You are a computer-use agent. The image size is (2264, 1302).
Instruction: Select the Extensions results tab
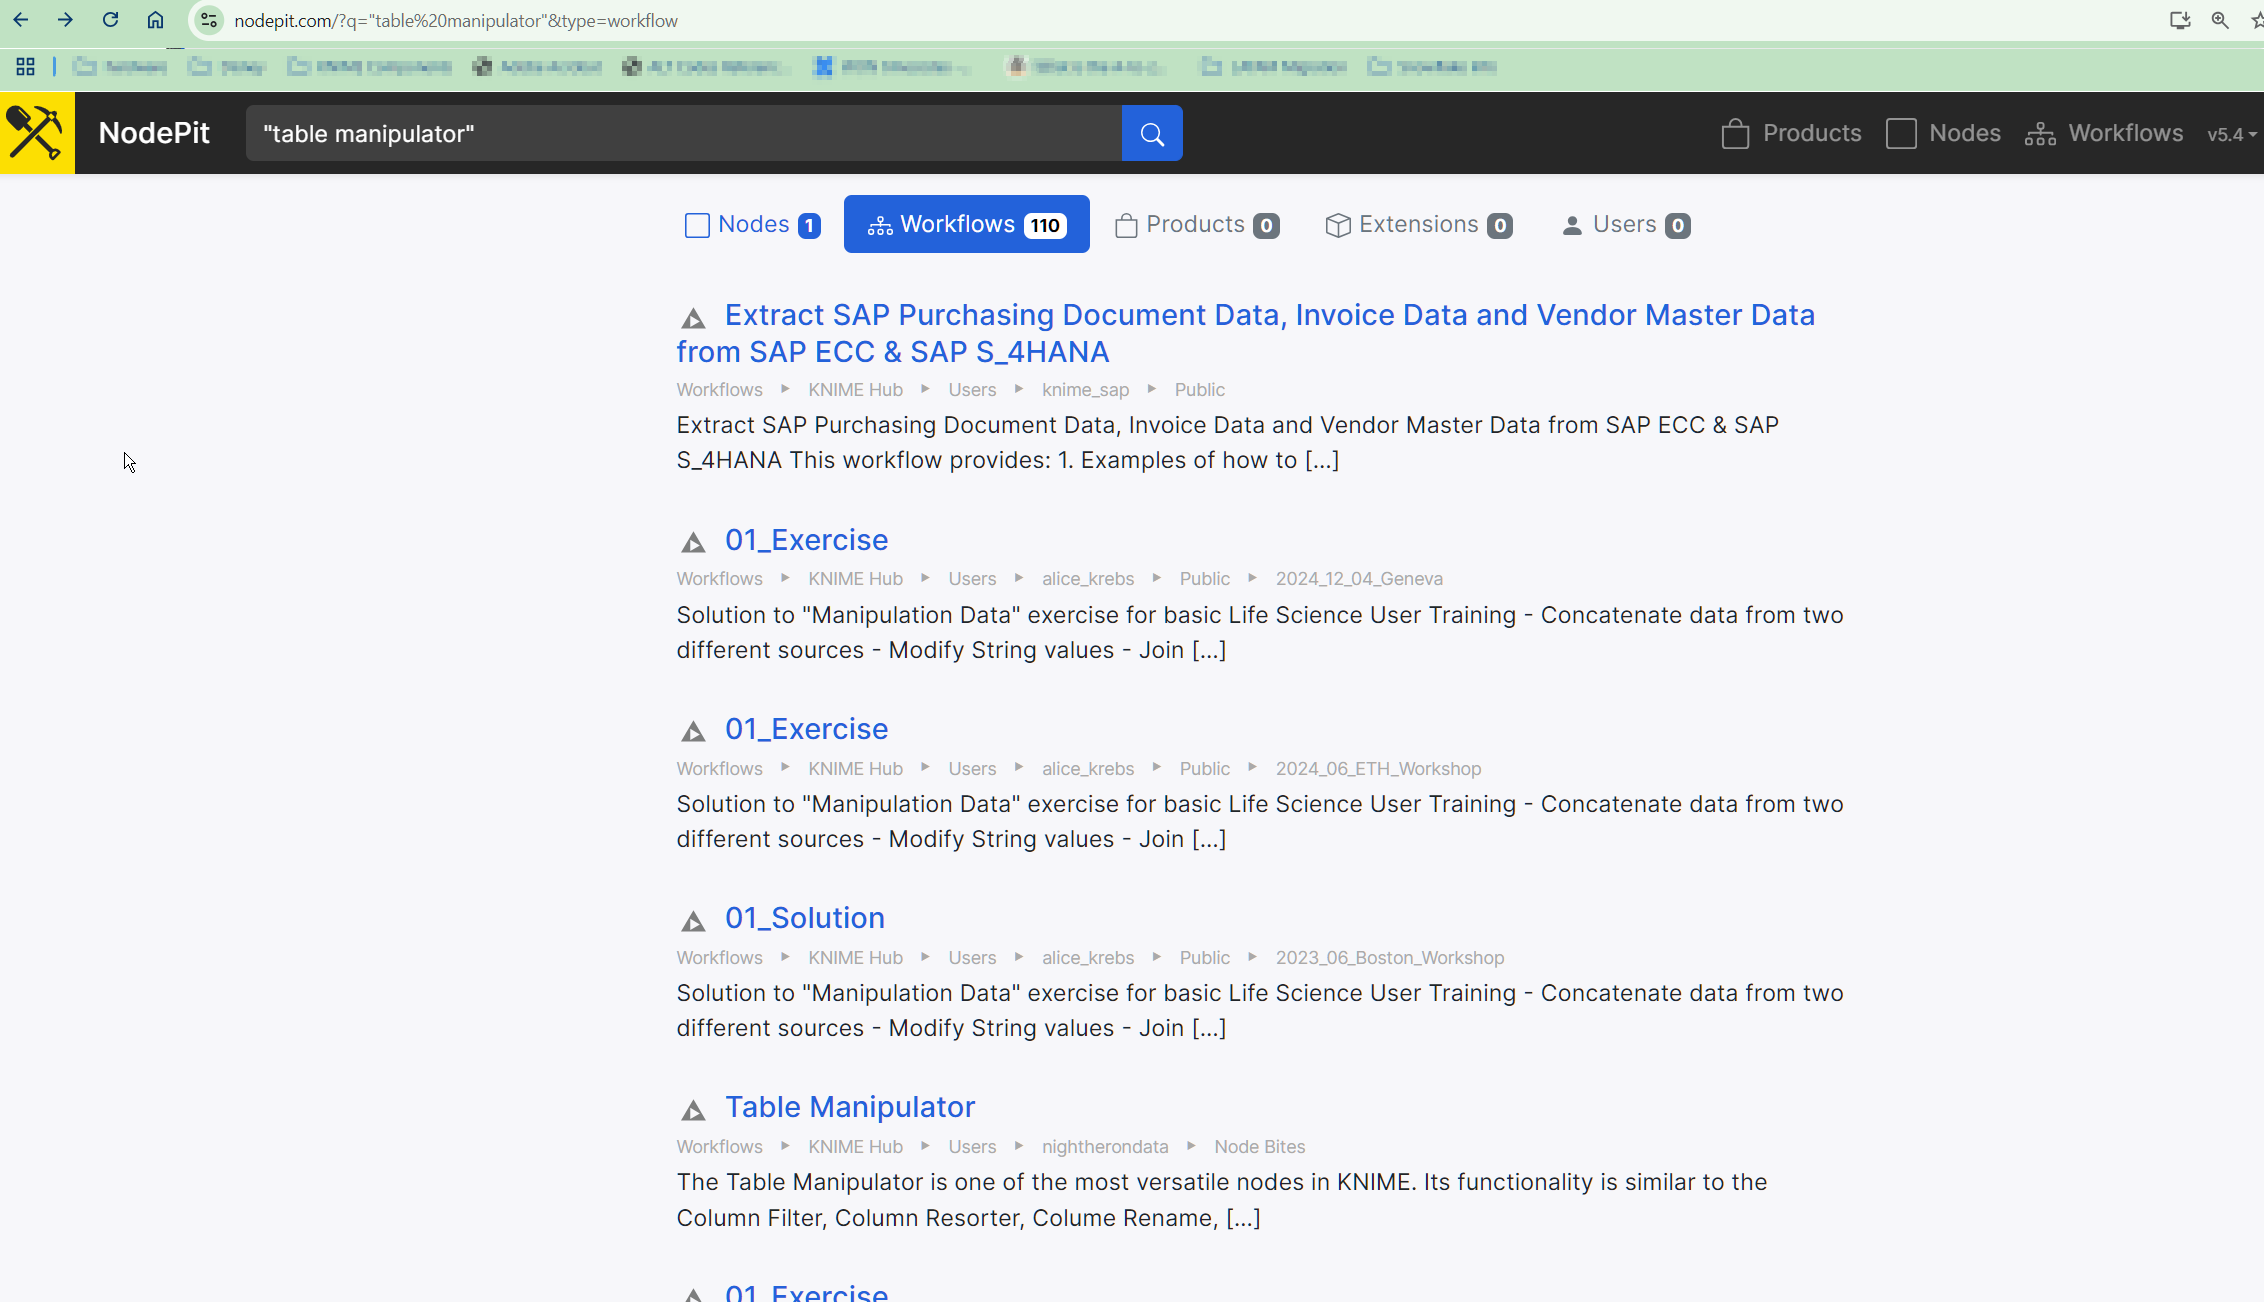pos(1417,225)
